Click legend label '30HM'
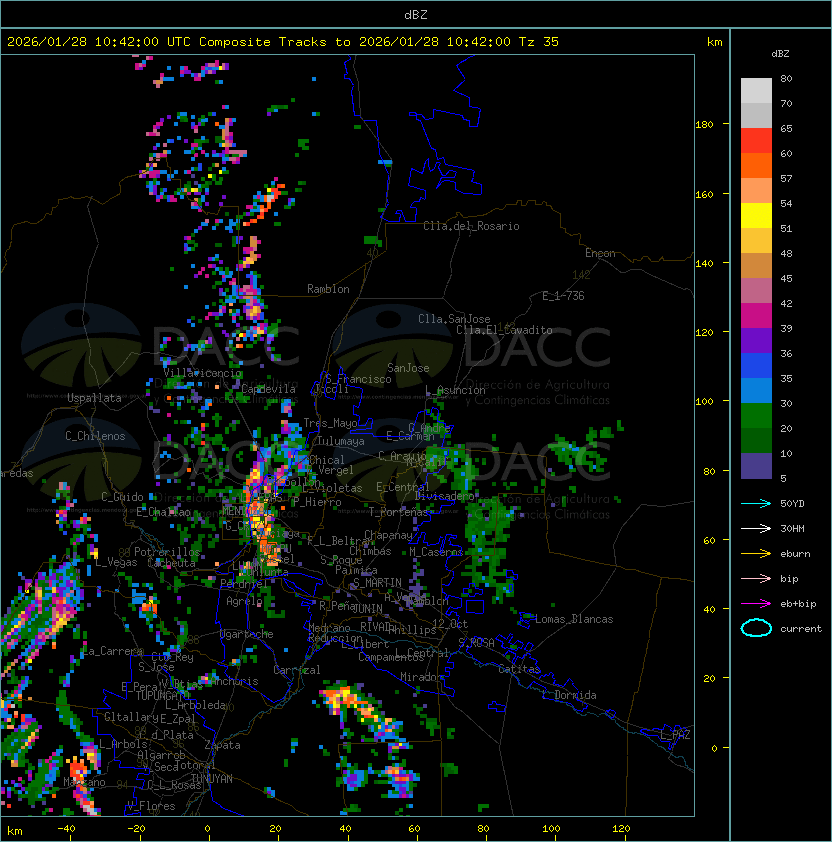The image size is (832, 842). [x=792, y=528]
